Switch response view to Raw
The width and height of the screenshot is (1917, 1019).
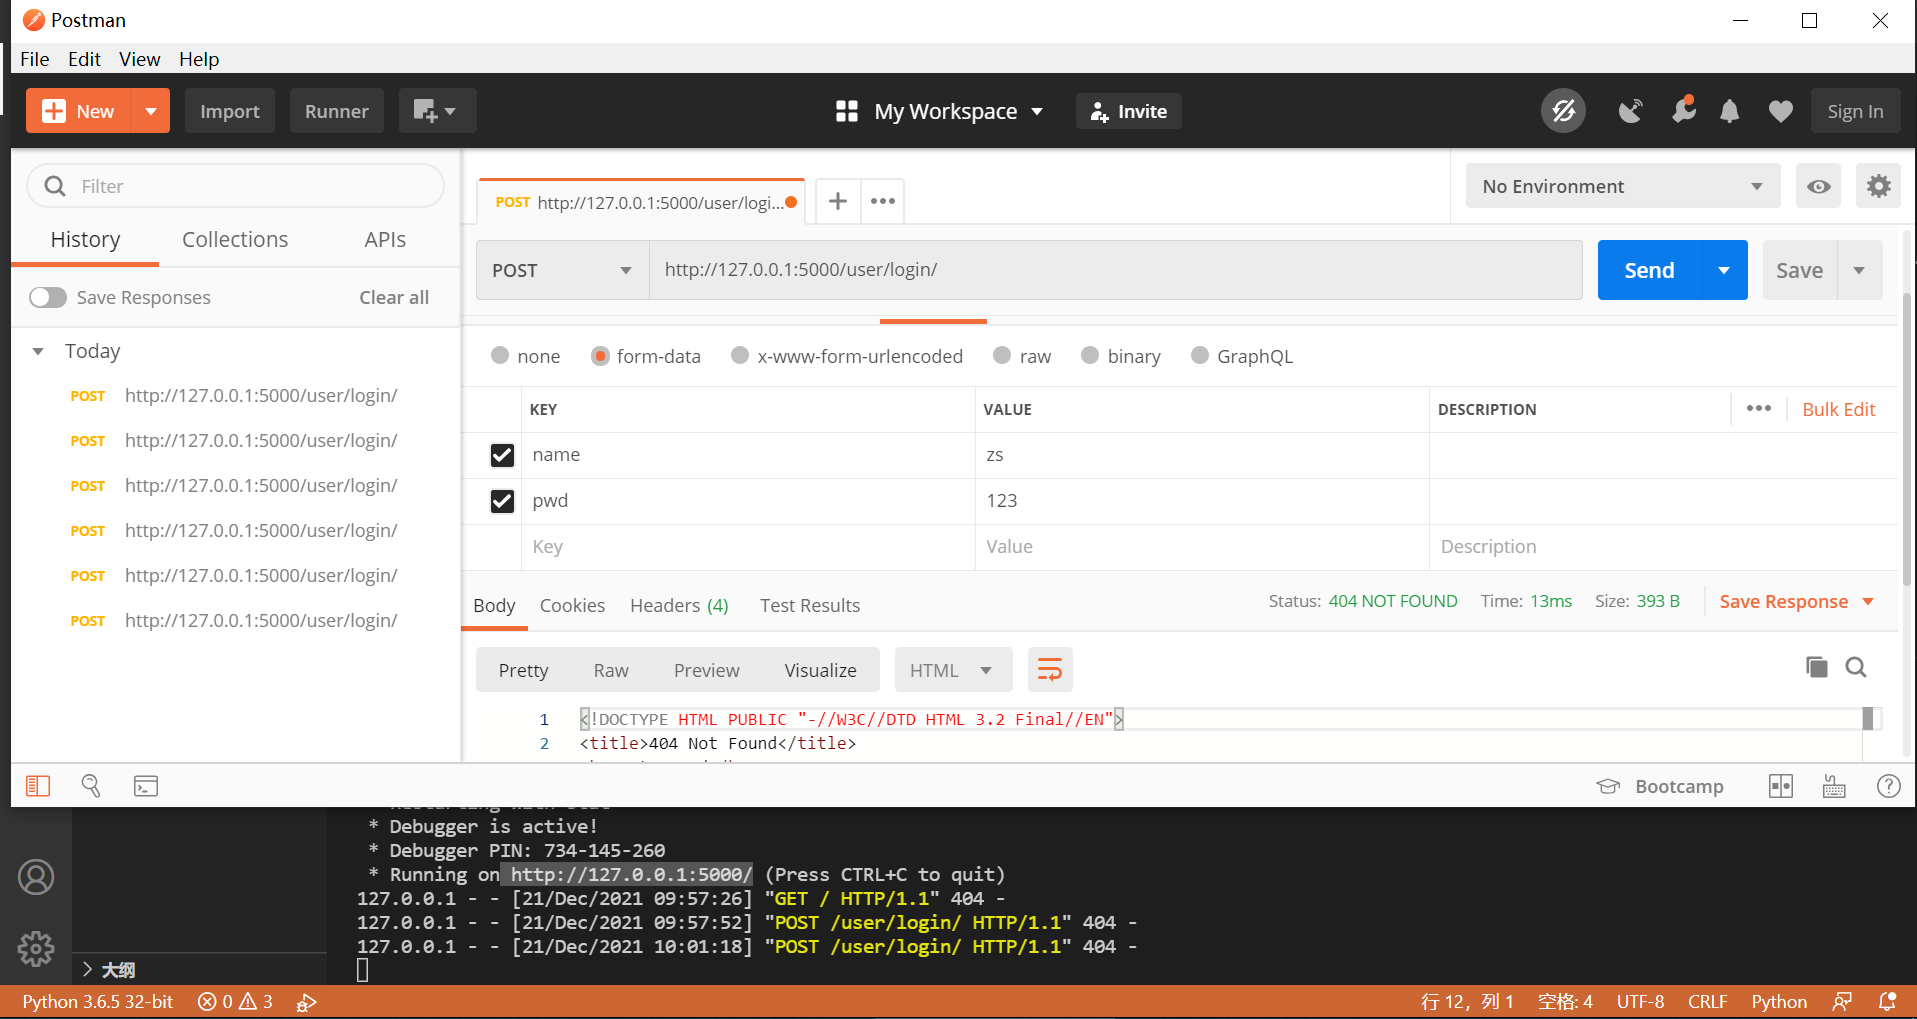[x=611, y=670]
